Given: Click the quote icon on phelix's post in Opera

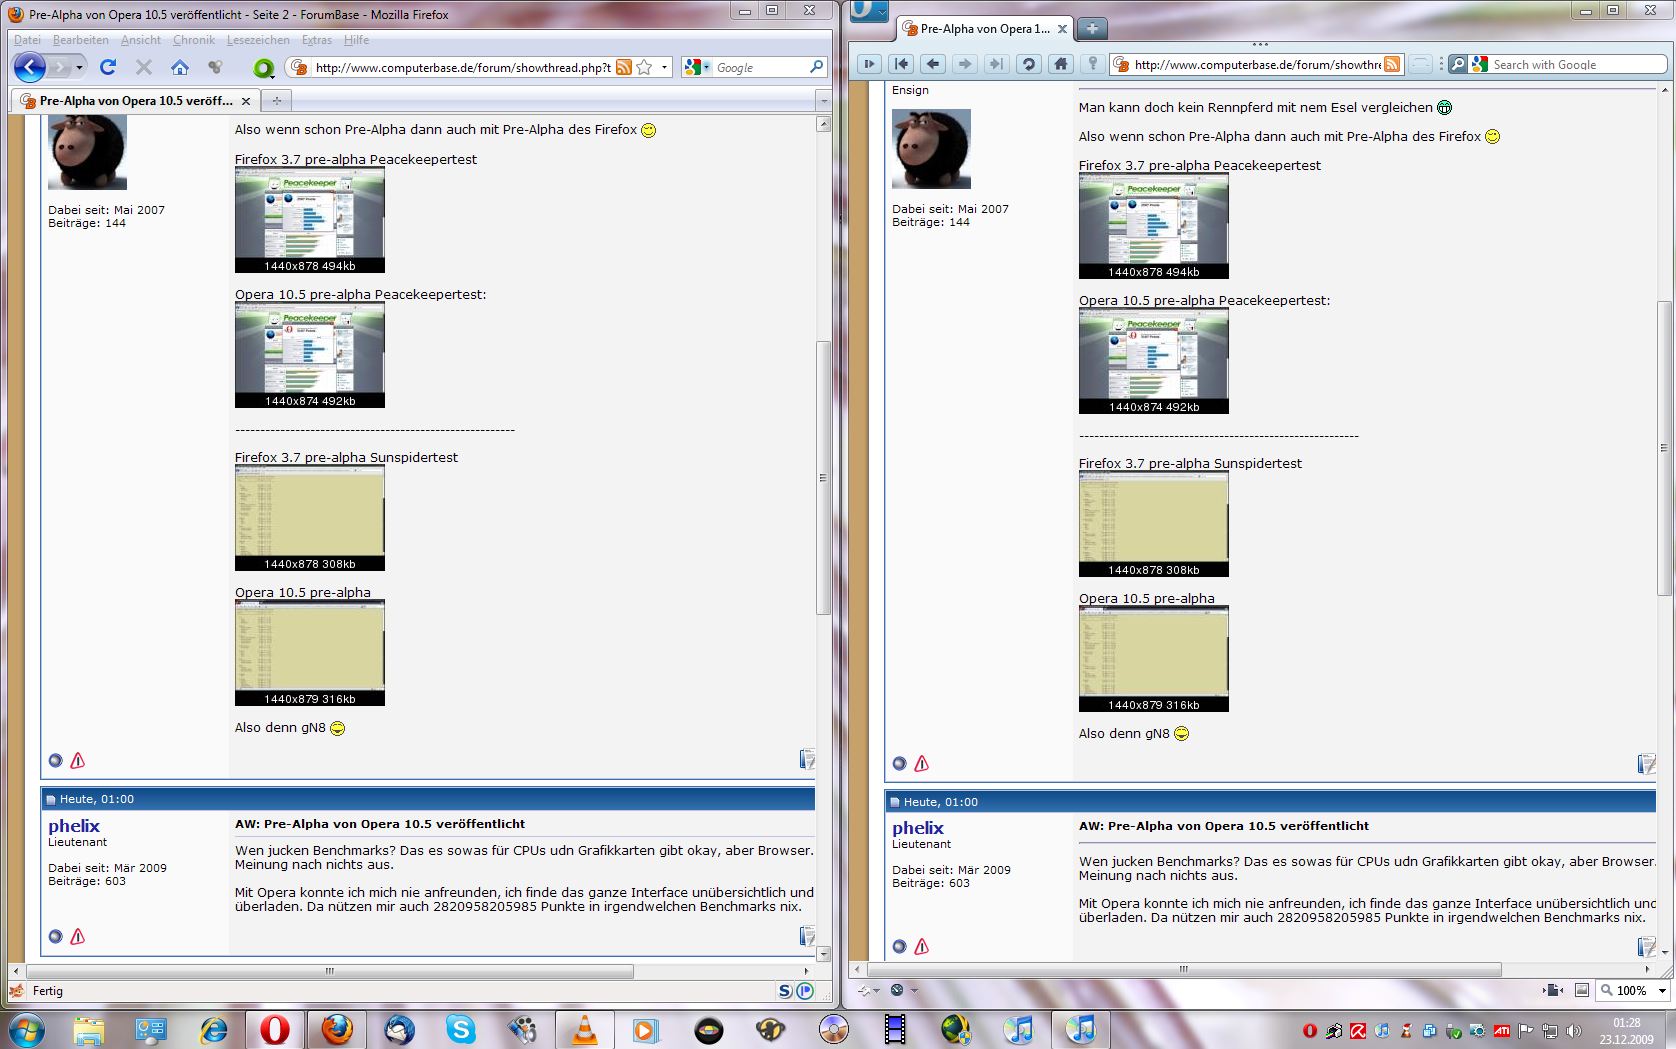Looking at the screenshot, I should [x=1646, y=946].
